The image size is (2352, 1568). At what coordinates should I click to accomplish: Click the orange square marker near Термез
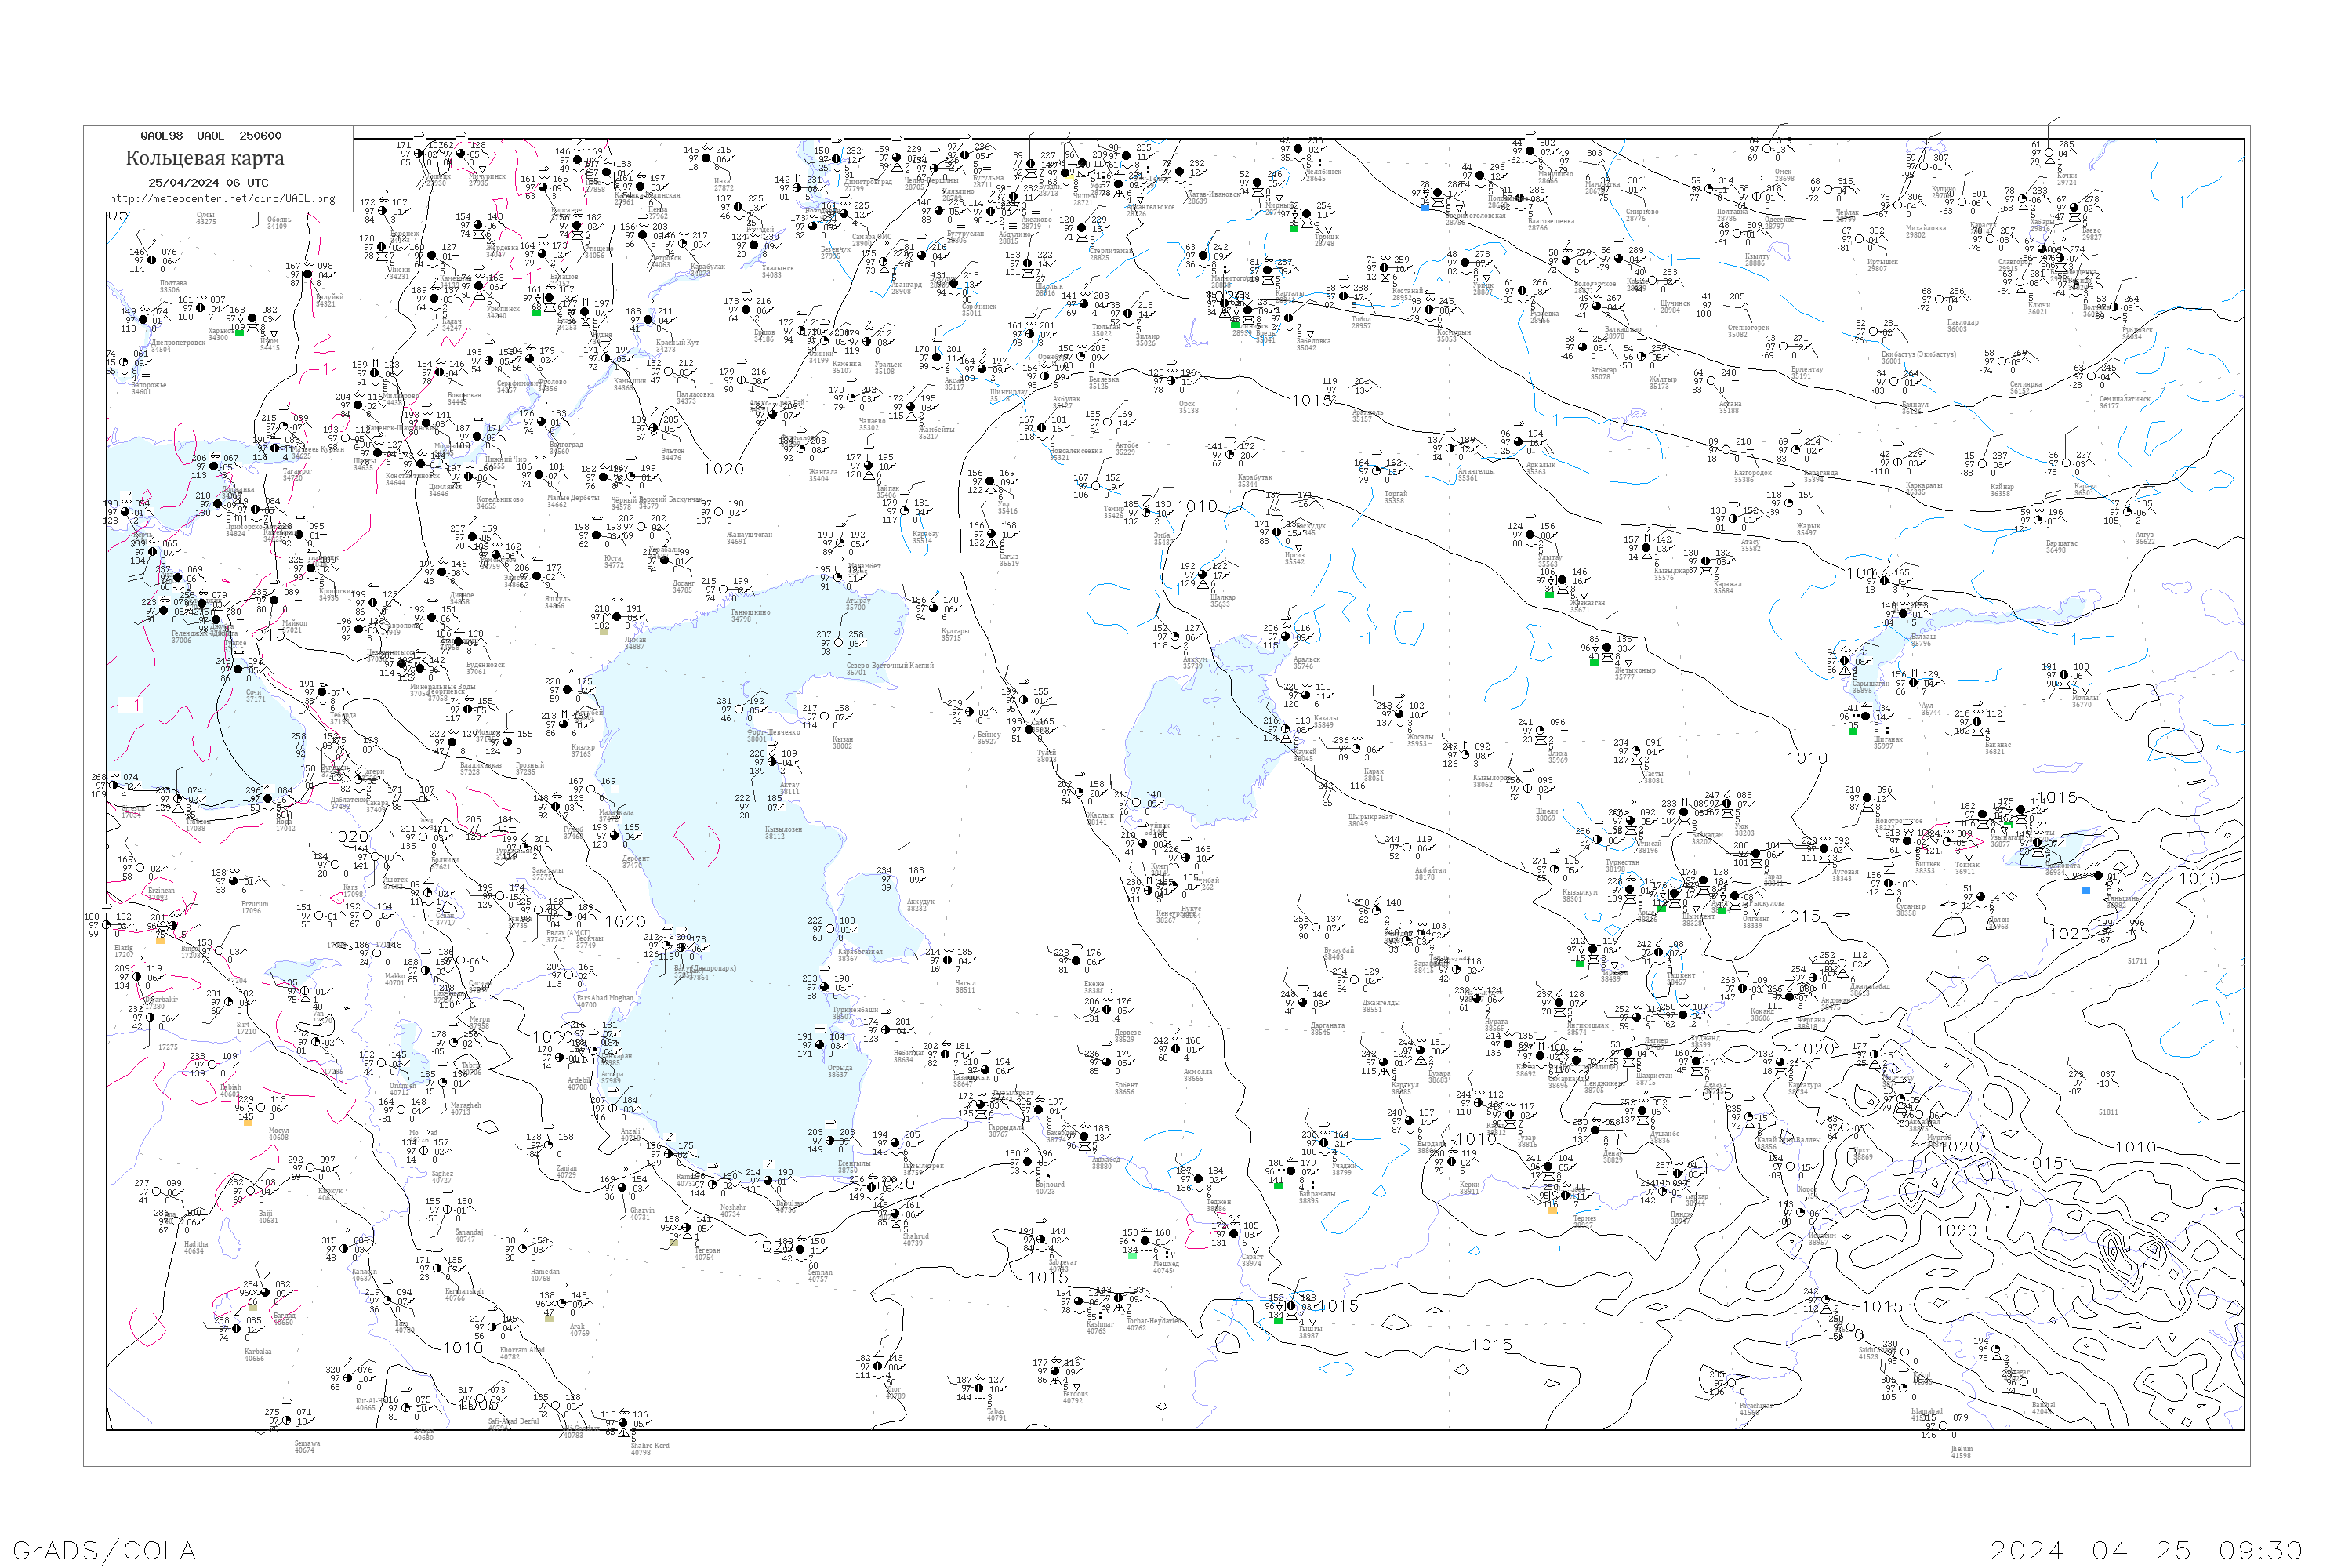click(x=1553, y=1211)
